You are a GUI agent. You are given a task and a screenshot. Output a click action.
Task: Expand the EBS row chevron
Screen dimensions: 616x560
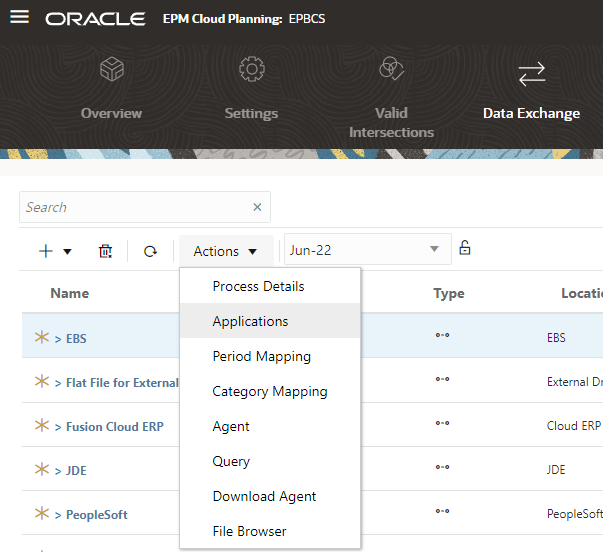58,339
